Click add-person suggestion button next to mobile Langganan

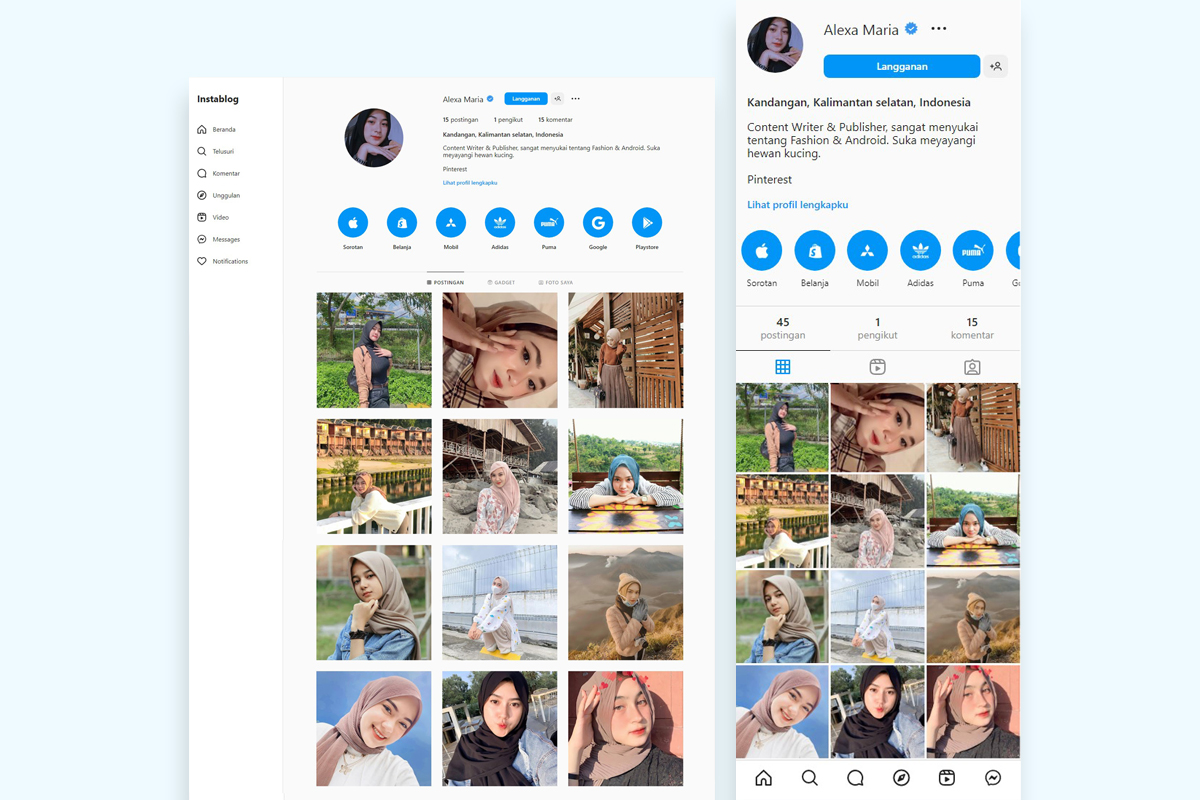[x=995, y=66]
